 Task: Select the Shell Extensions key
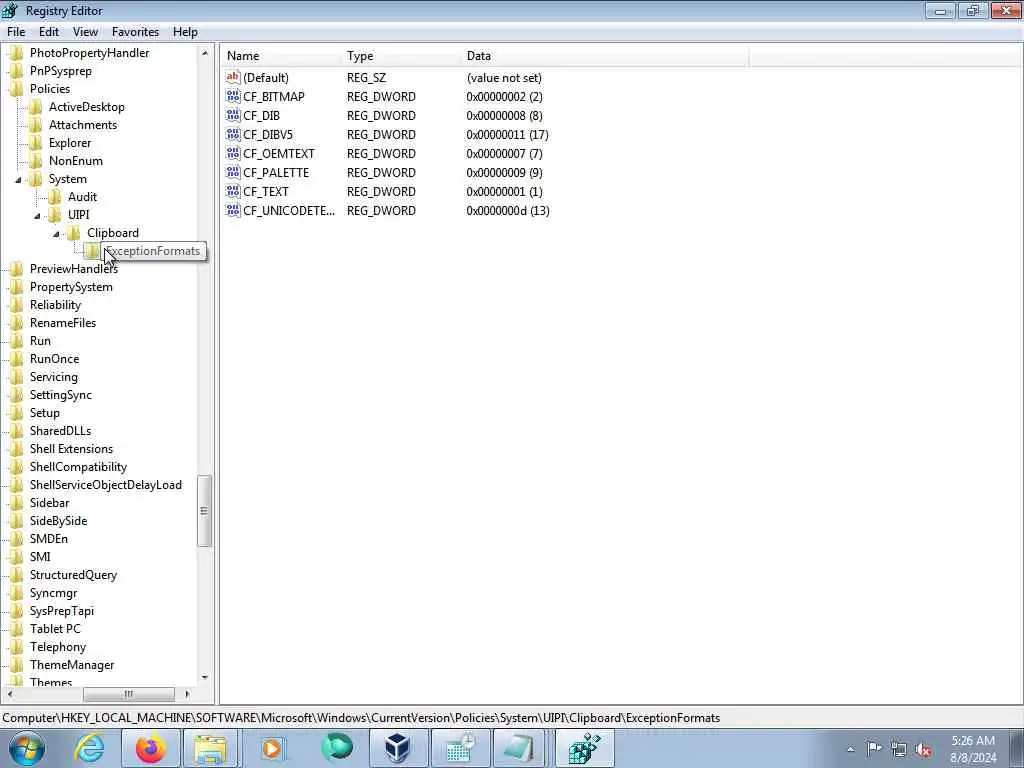point(71,449)
